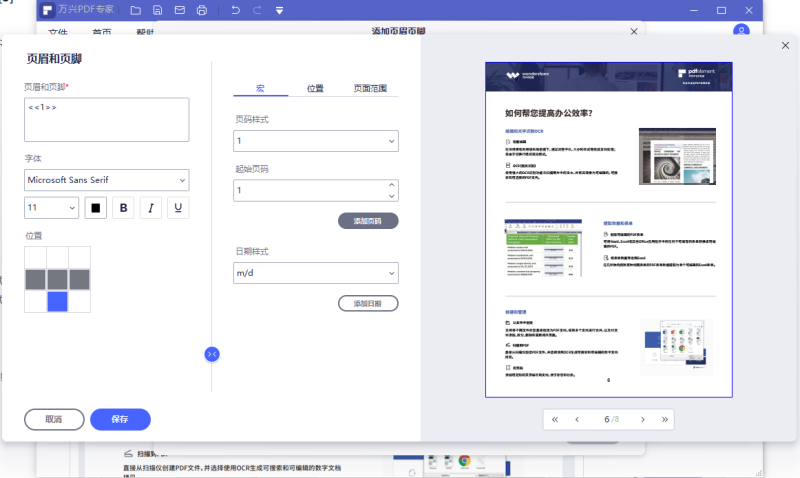
Task: Open the Microsoft Sans Serif font dropdown
Action: point(107,180)
